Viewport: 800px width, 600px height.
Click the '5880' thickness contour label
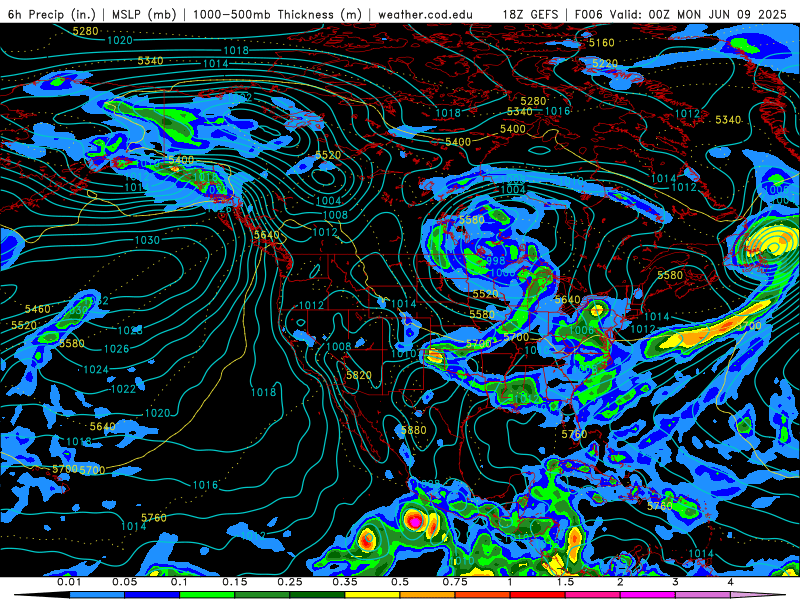pyautogui.click(x=413, y=430)
